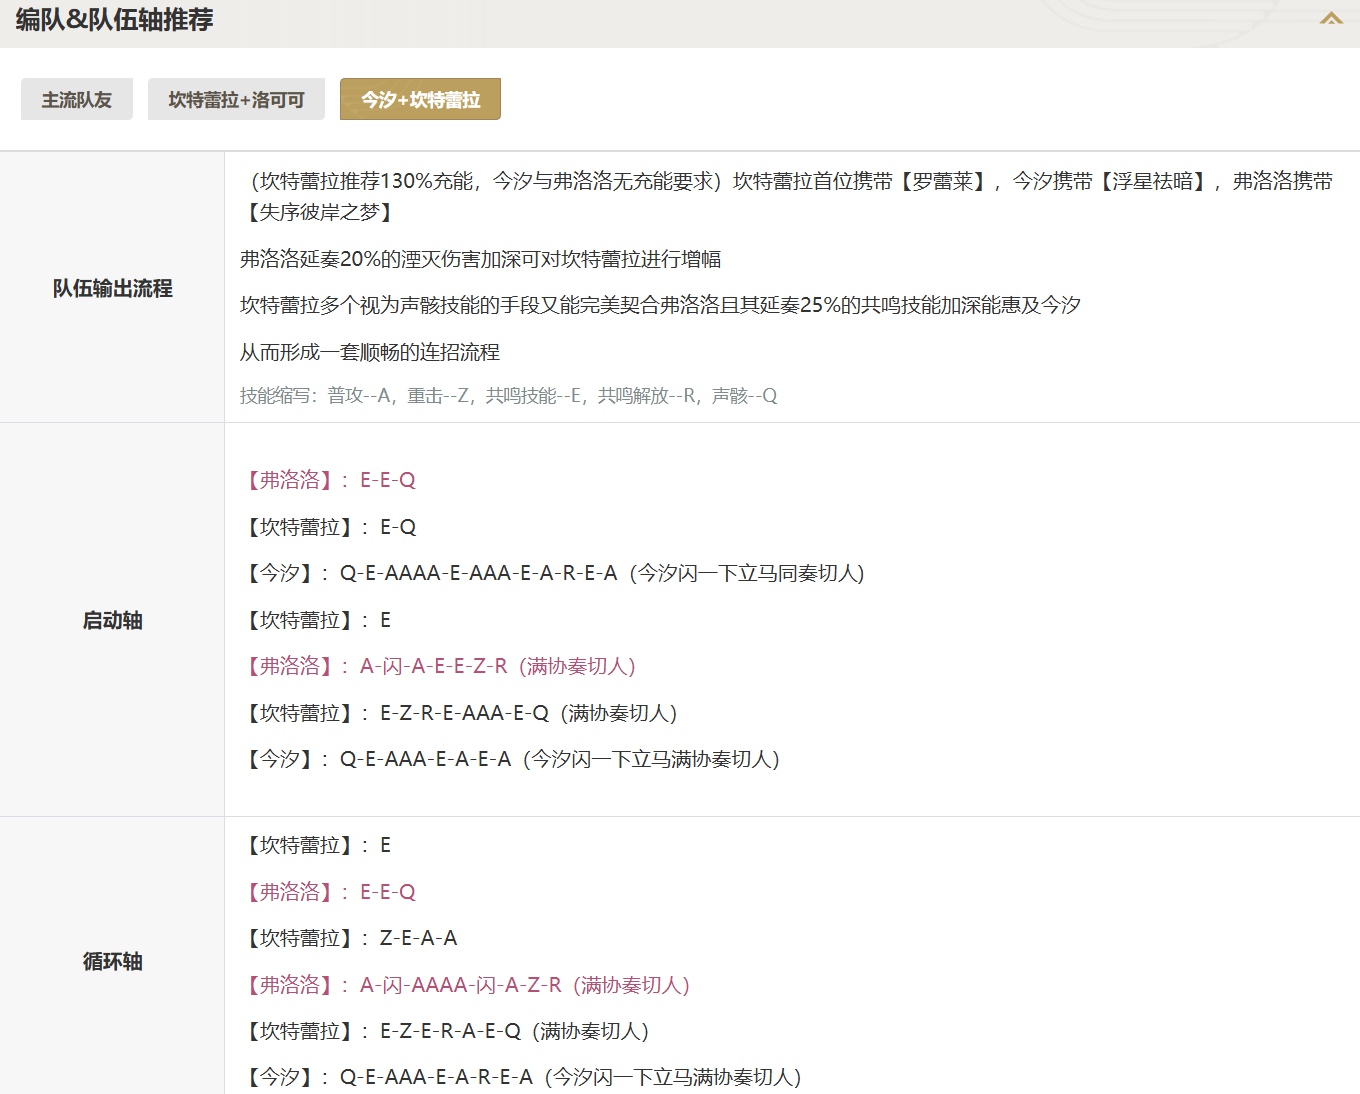Click the 启动轴 row label
This screenshot has width=1360, height=1094.
click(112, 620)
